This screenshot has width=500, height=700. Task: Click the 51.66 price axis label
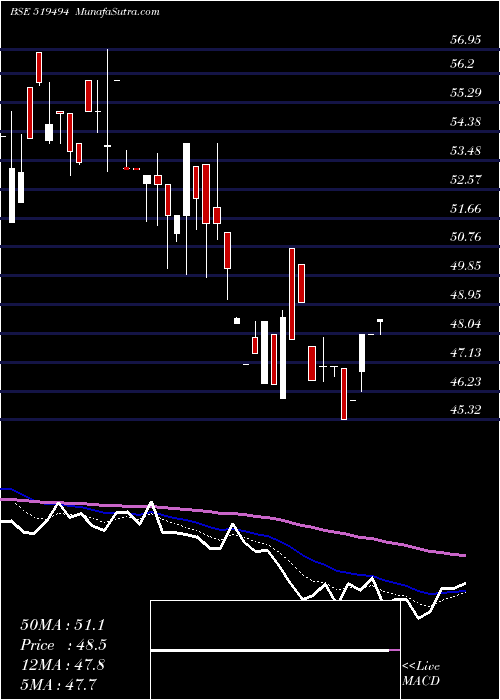point(466,208)
